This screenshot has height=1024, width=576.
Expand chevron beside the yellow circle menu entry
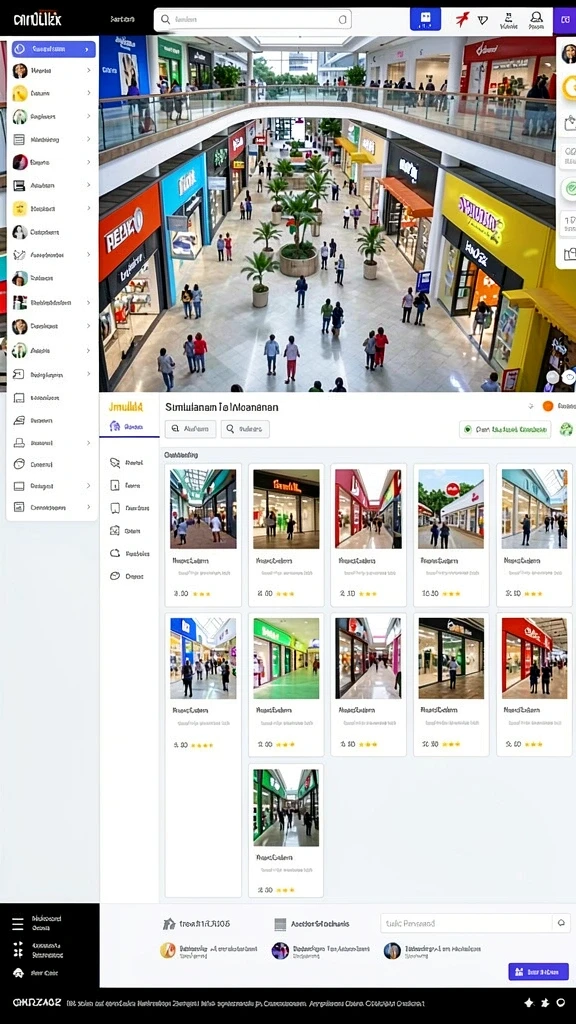(88, 93)
